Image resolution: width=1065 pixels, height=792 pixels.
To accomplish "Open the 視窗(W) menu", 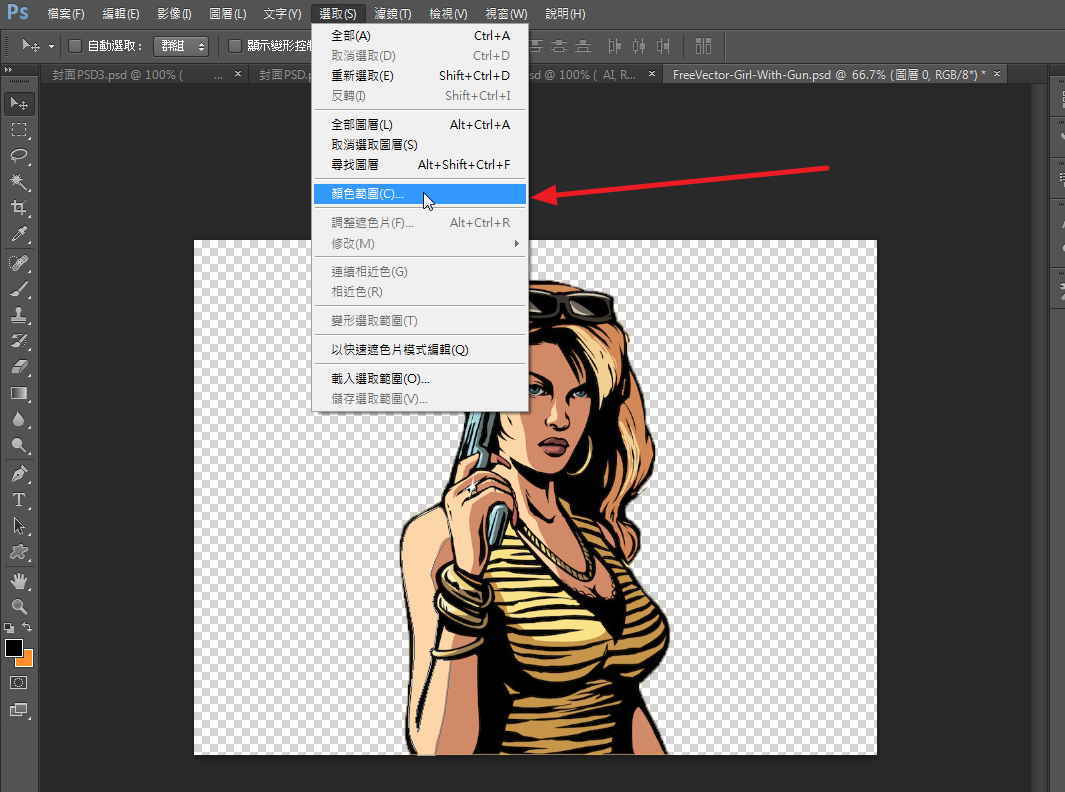I will click(506, 14).
